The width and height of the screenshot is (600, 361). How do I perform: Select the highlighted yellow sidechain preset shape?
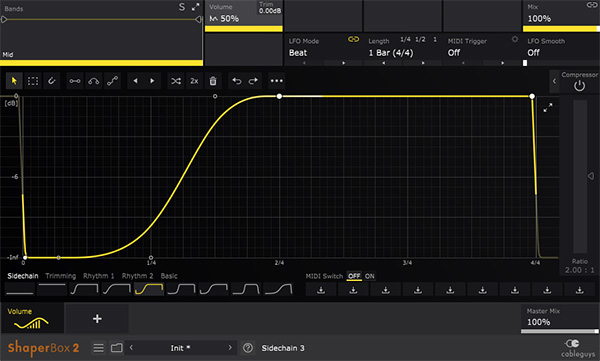pos(149,289)
